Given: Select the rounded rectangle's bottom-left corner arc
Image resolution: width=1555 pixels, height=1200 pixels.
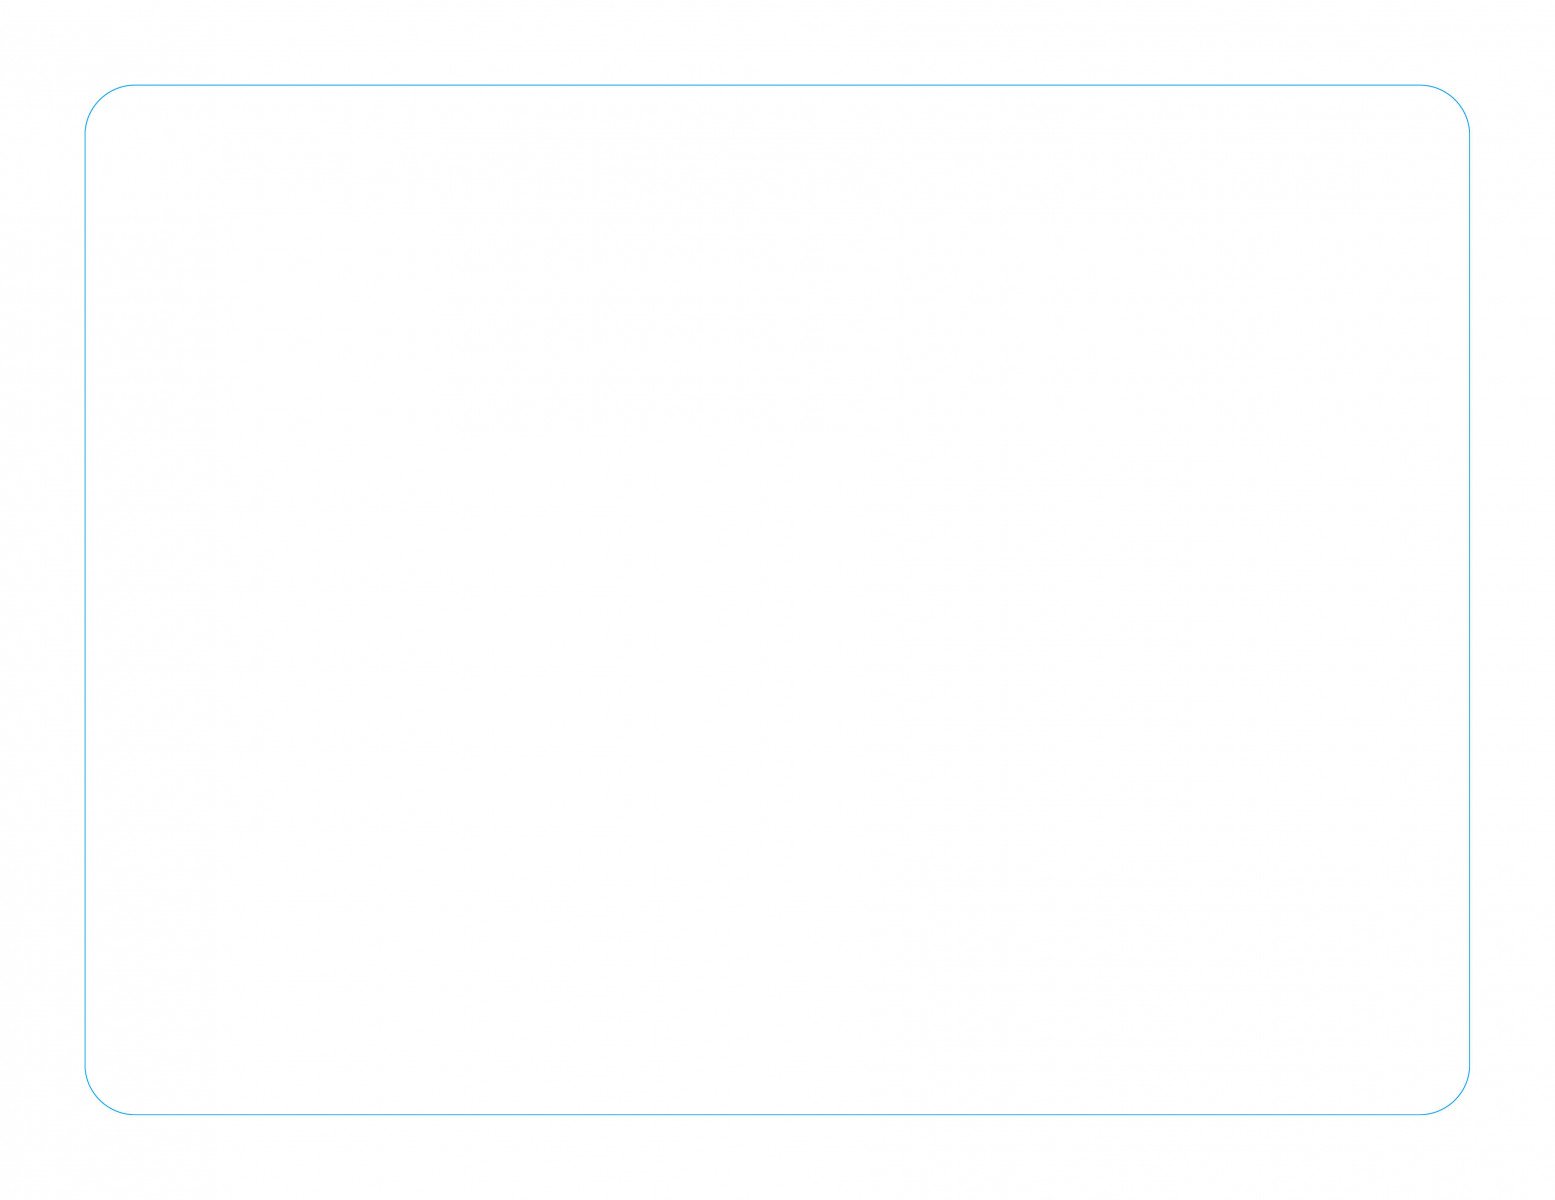Looking at the screenshot, I should click(x=99, y=1101).
